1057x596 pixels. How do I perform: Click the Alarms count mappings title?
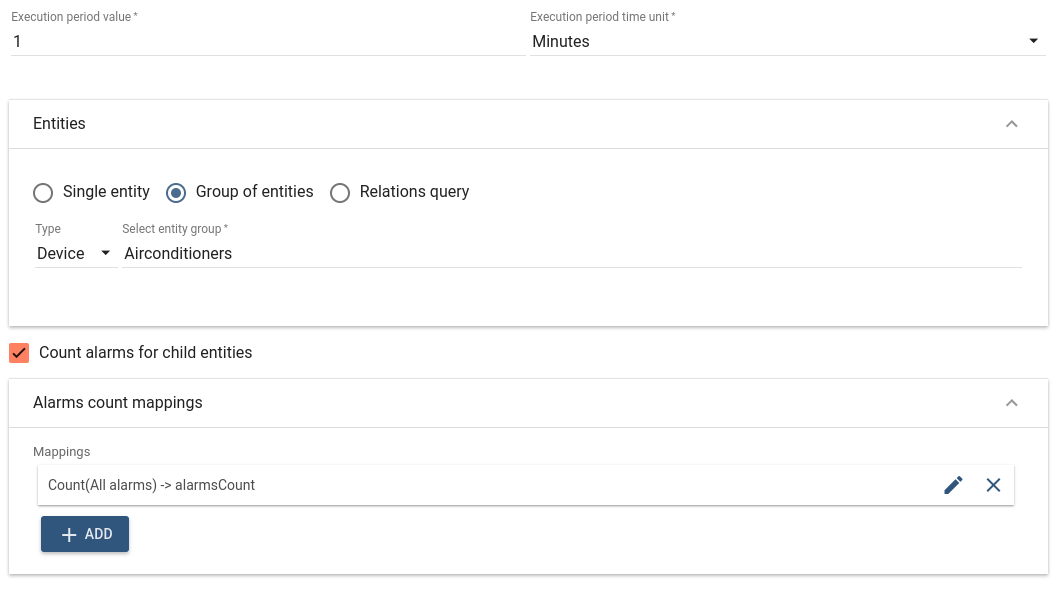click(x=118, y=403)
